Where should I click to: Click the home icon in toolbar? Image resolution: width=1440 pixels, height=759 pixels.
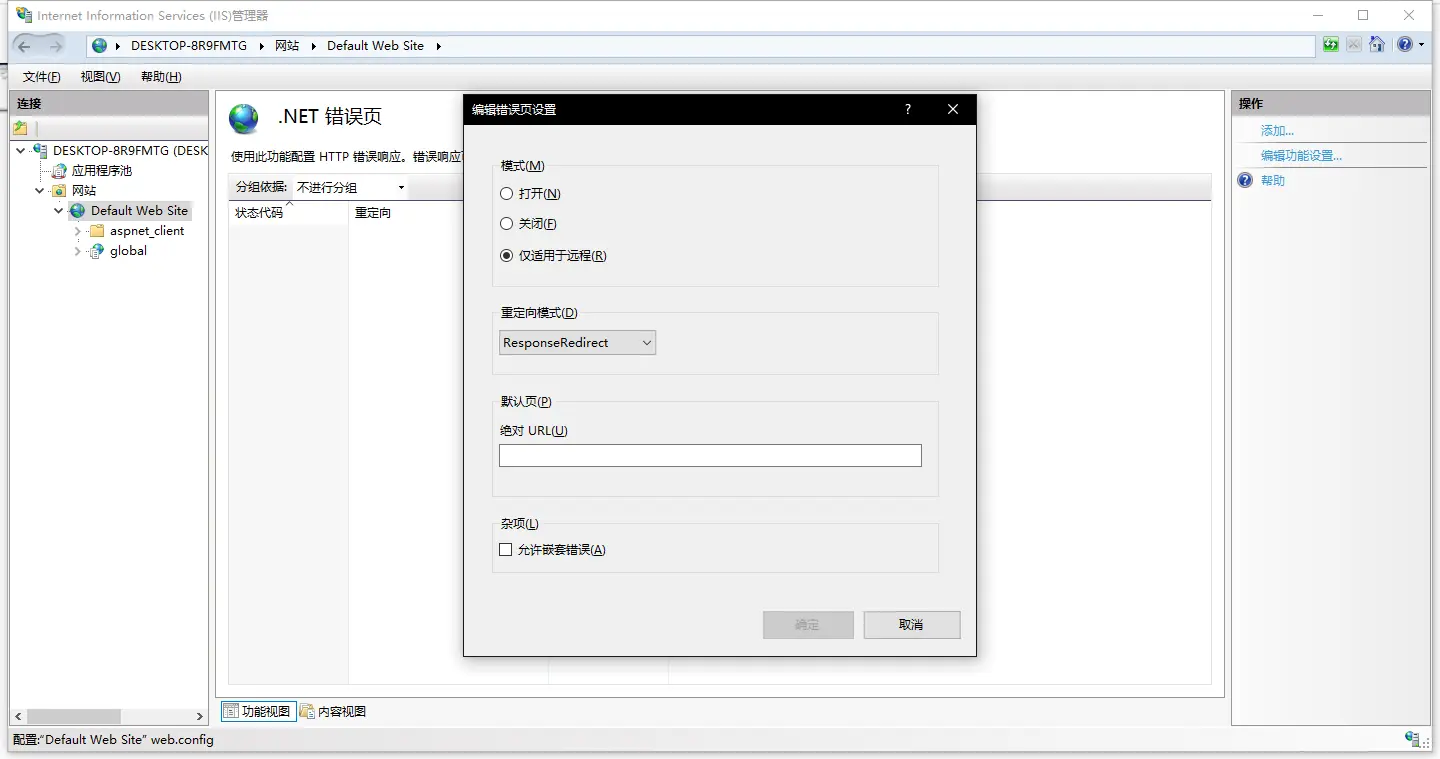point(1377,45)
